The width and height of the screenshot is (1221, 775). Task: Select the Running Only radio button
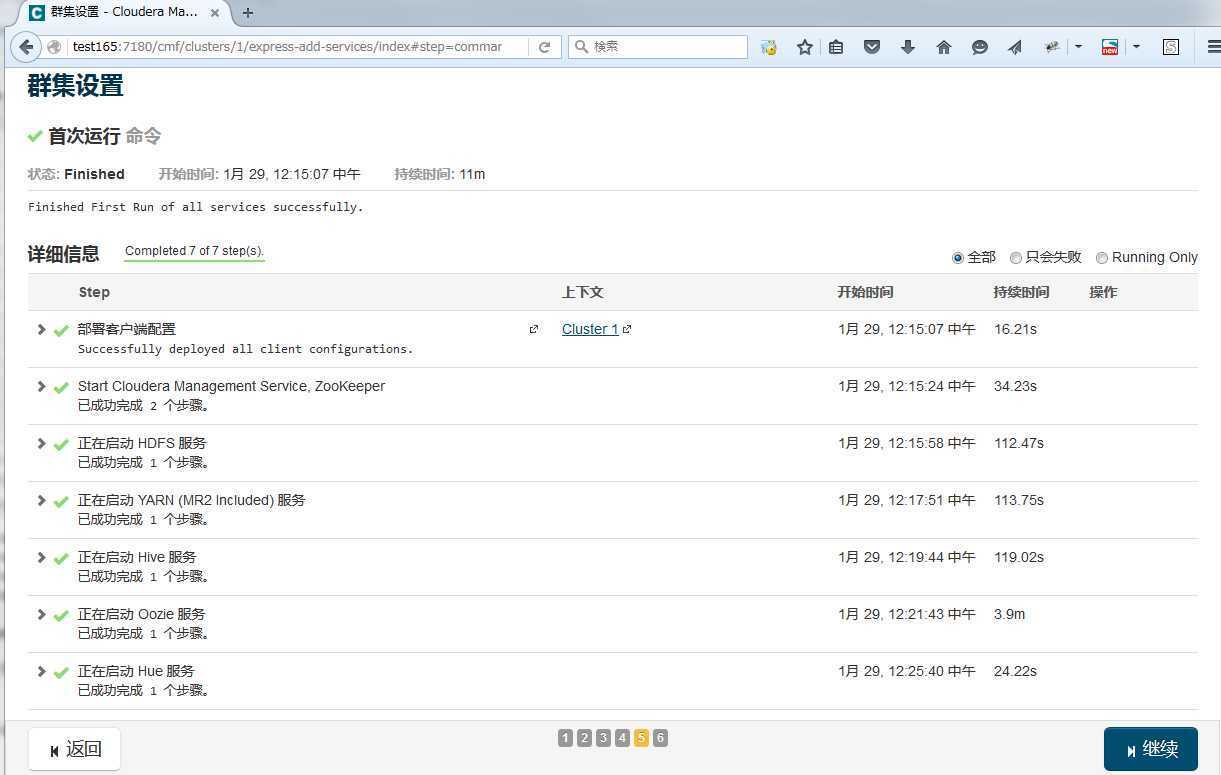point(1102,258)
